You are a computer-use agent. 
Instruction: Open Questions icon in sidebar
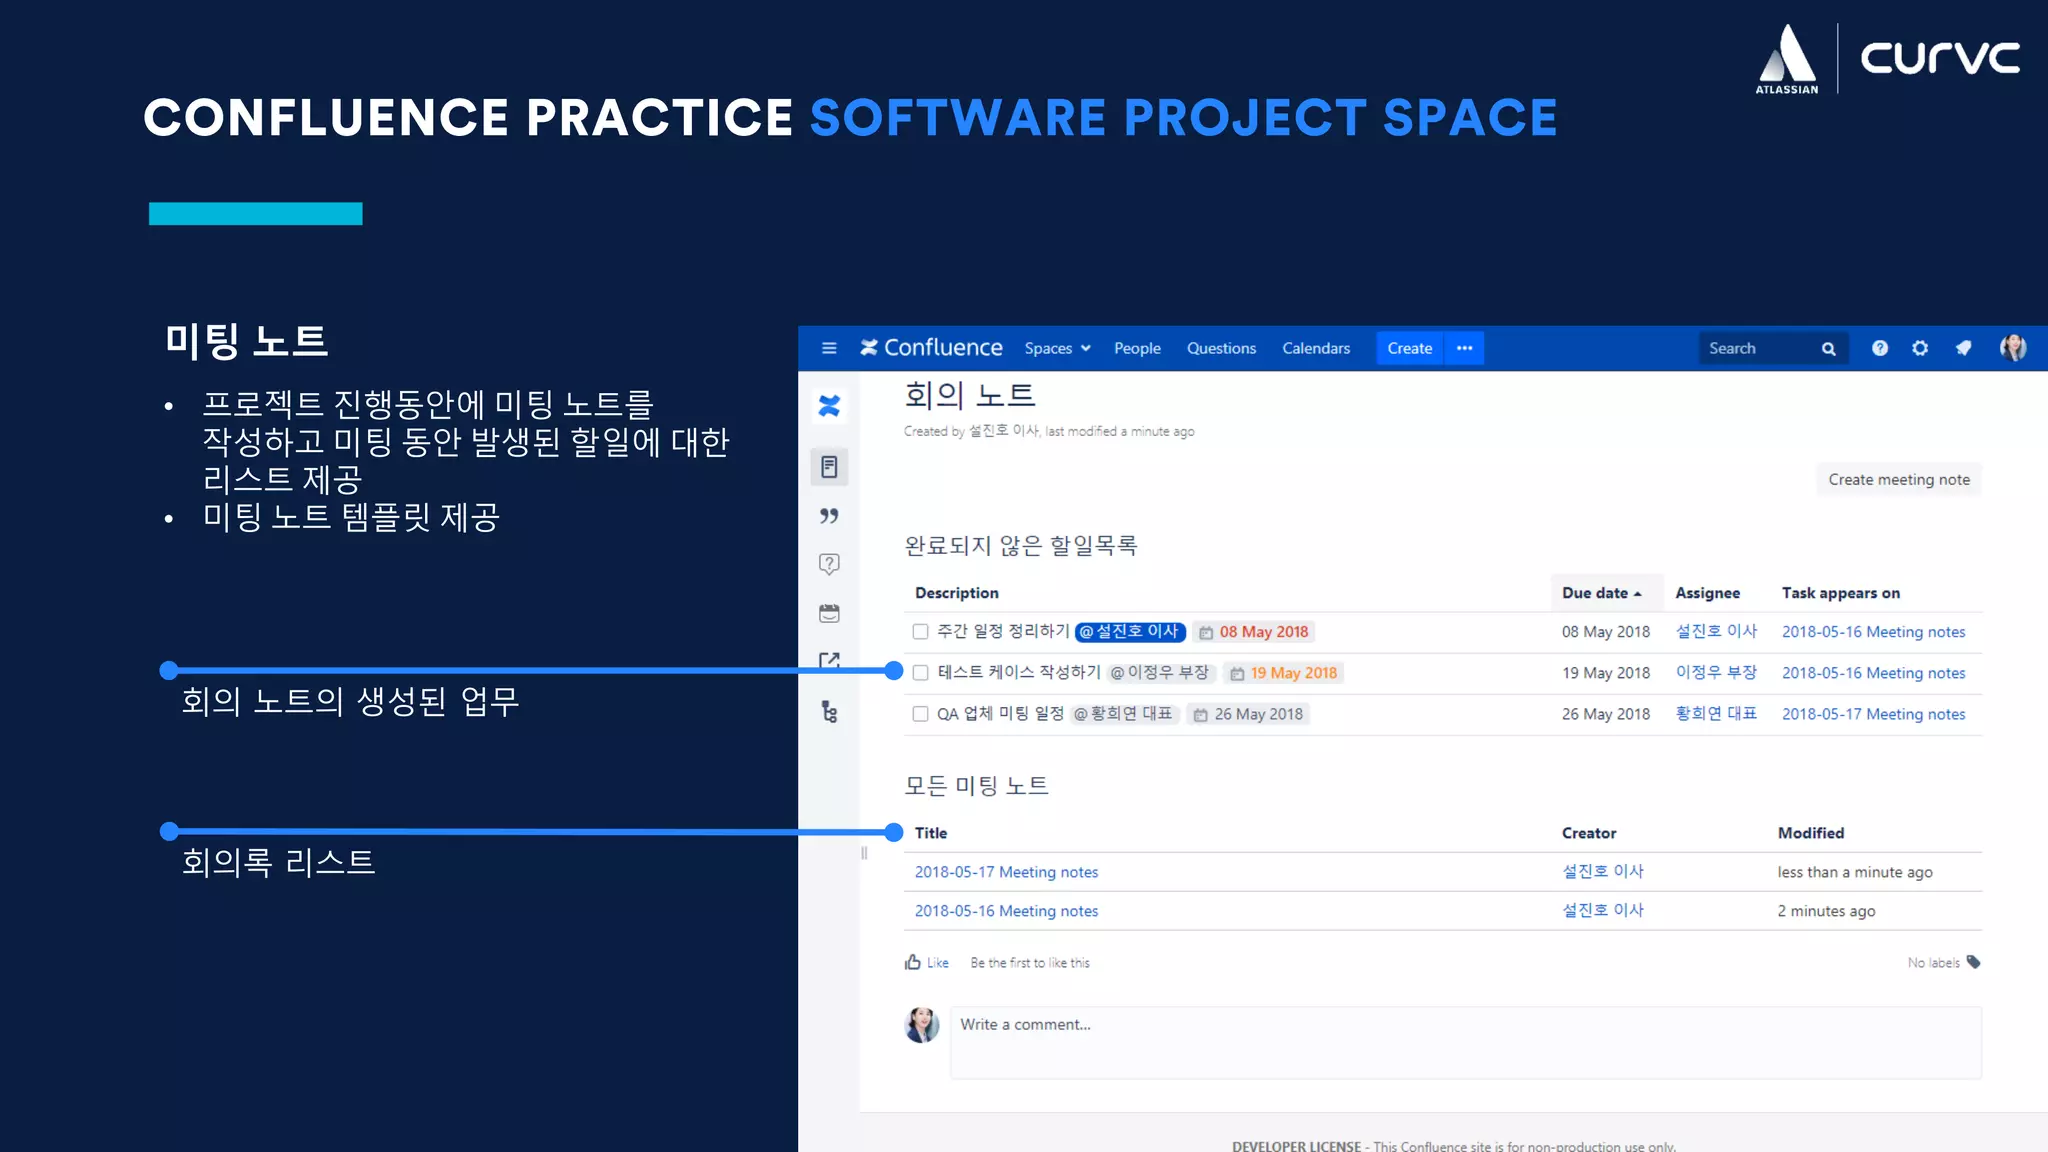[829, 564]
